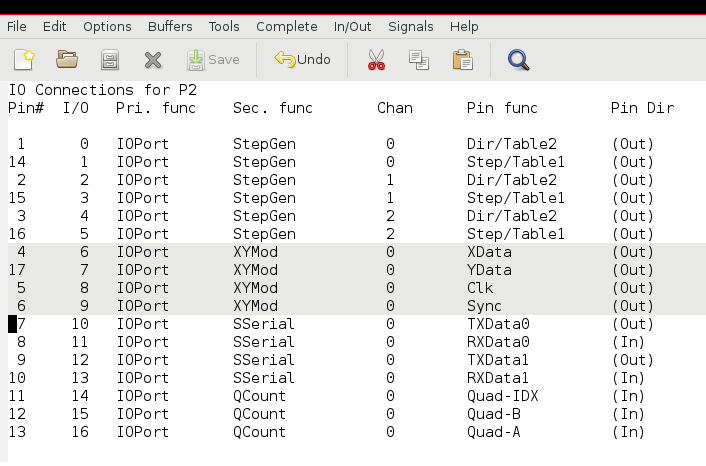Open the Edit menu

pyautogui.click(x=54, y=27)
